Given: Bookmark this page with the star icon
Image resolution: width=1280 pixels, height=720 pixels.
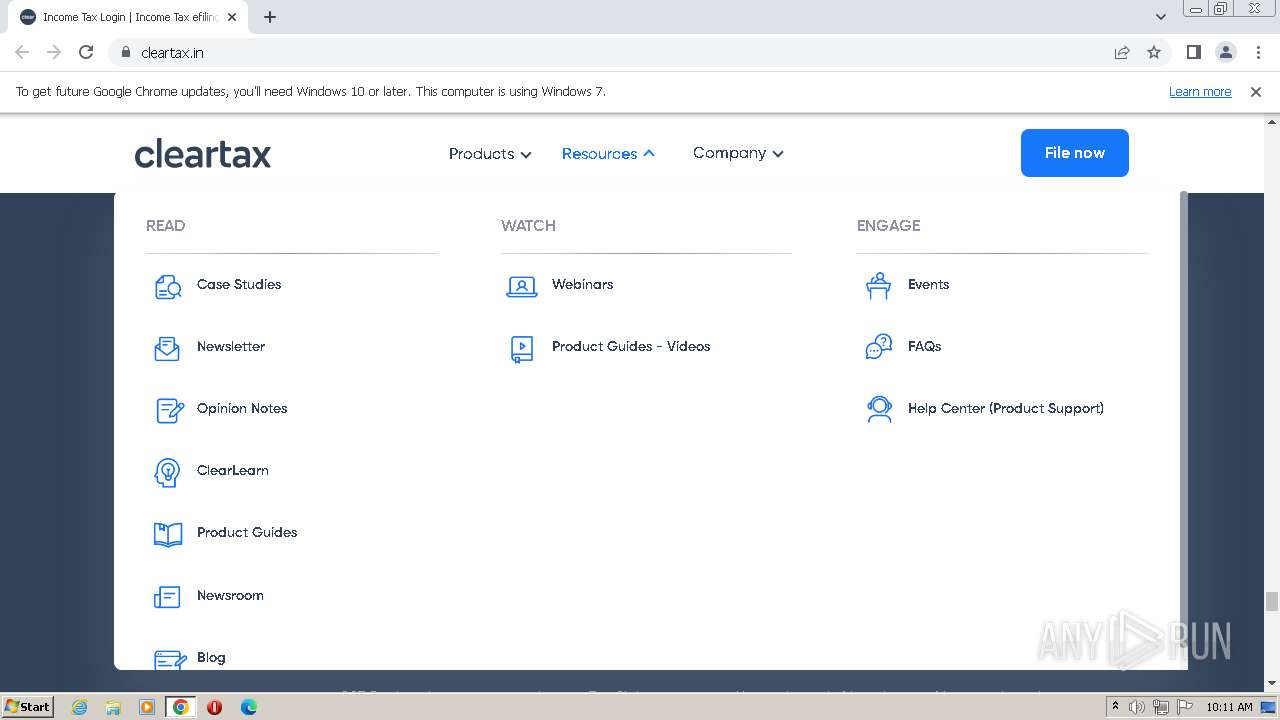Looking at the screenshot, I should (x=1154, y=52).
